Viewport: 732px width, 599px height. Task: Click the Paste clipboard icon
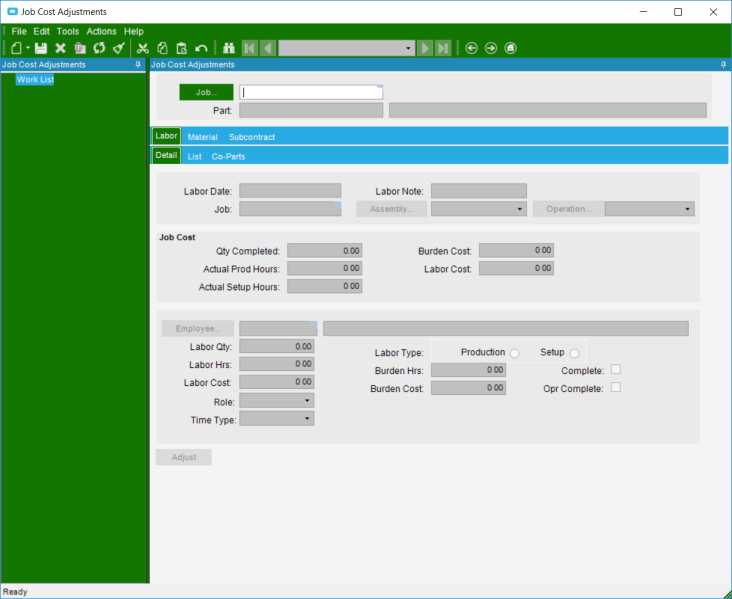[x=182, y=48]
